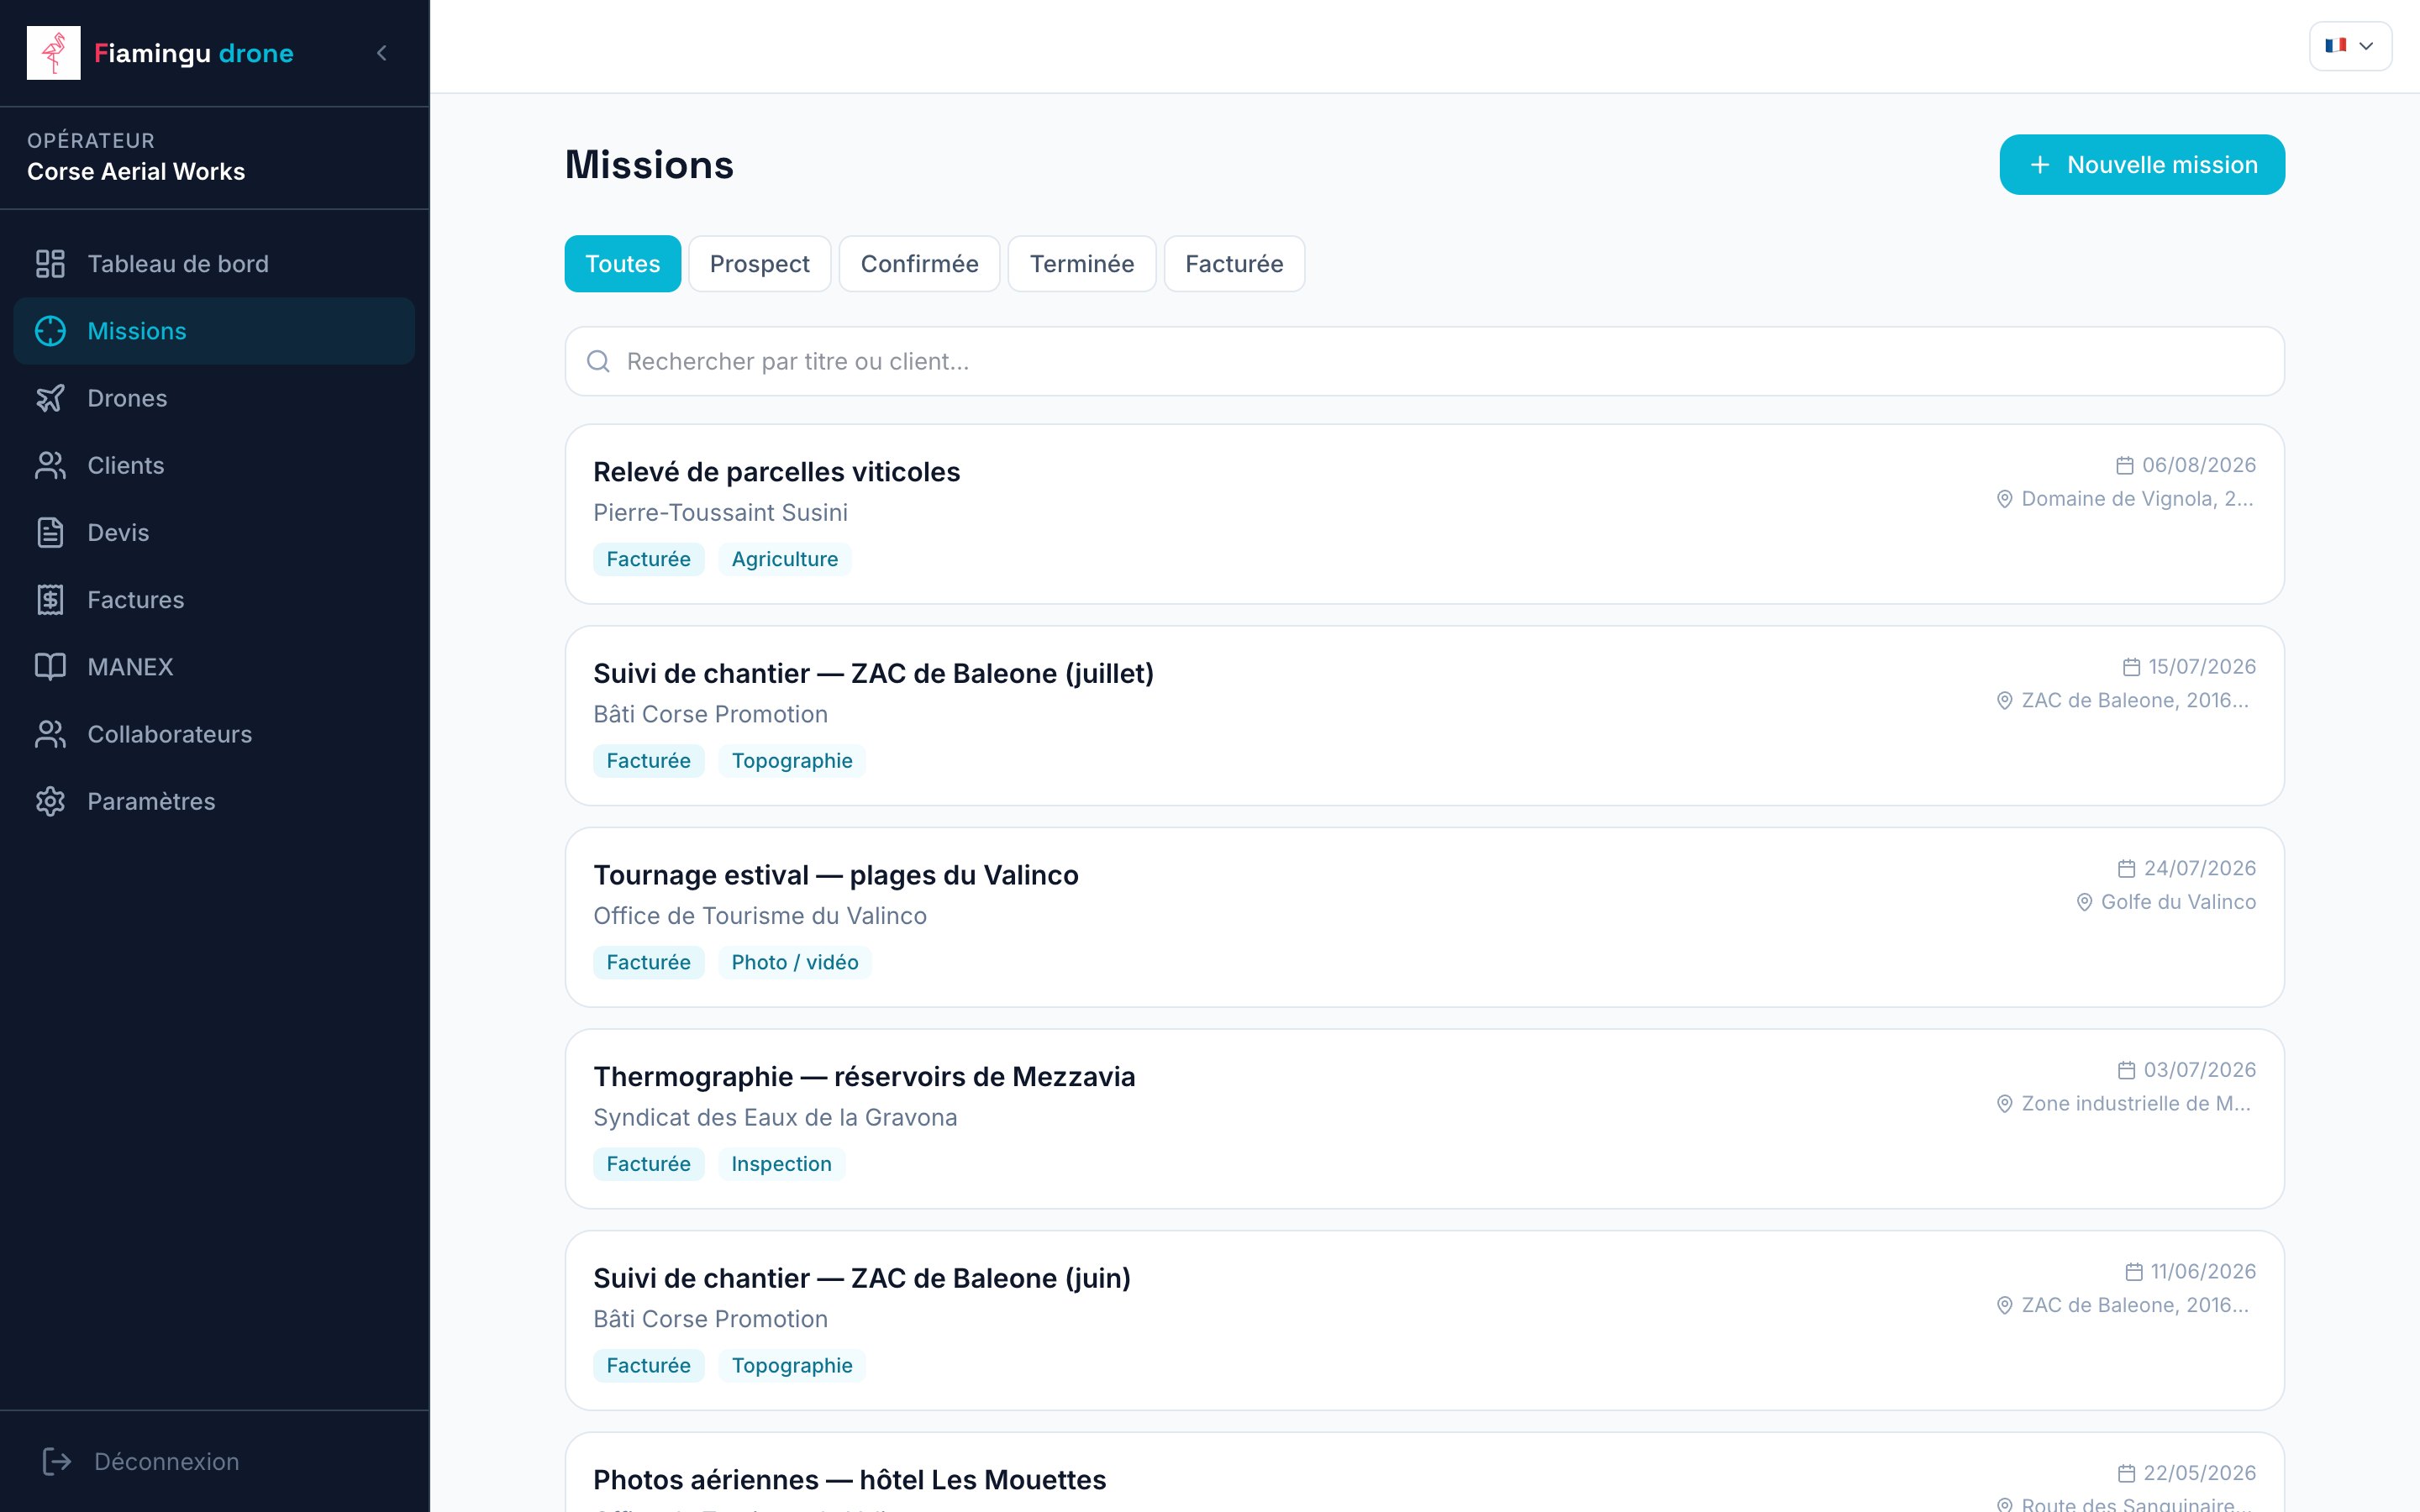
Task: Click the Fiamingu flamingo logo
Action: pyautogui.click(x=53, y=53)
